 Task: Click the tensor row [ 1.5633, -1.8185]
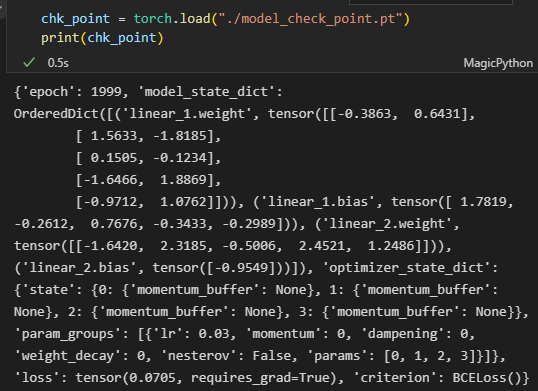point(144,136)
